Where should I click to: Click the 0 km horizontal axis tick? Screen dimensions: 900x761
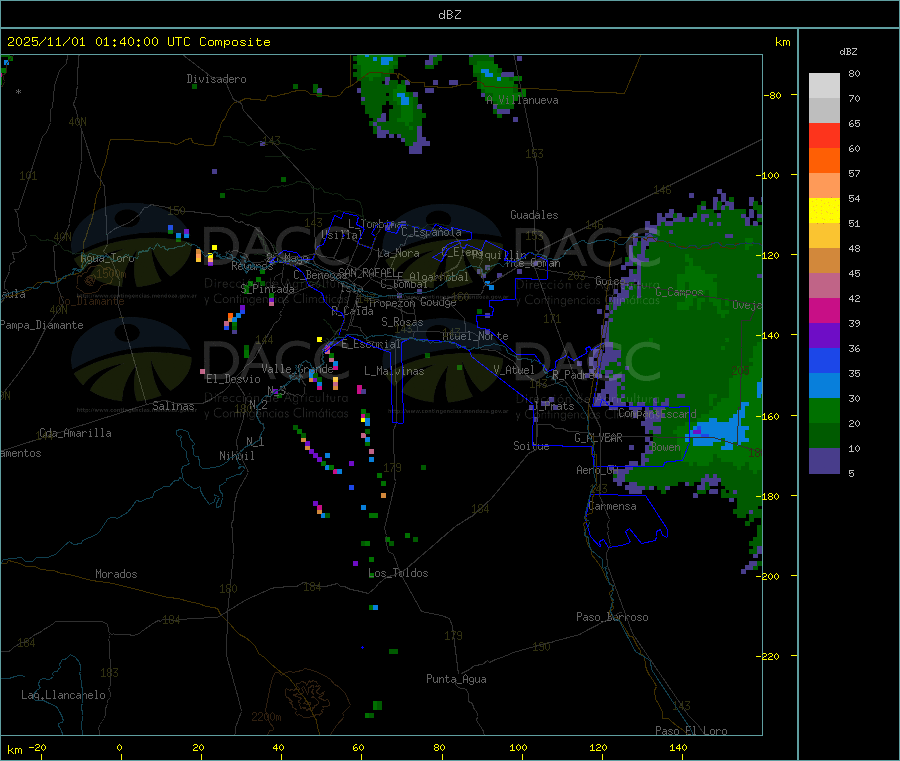(119, 748)
